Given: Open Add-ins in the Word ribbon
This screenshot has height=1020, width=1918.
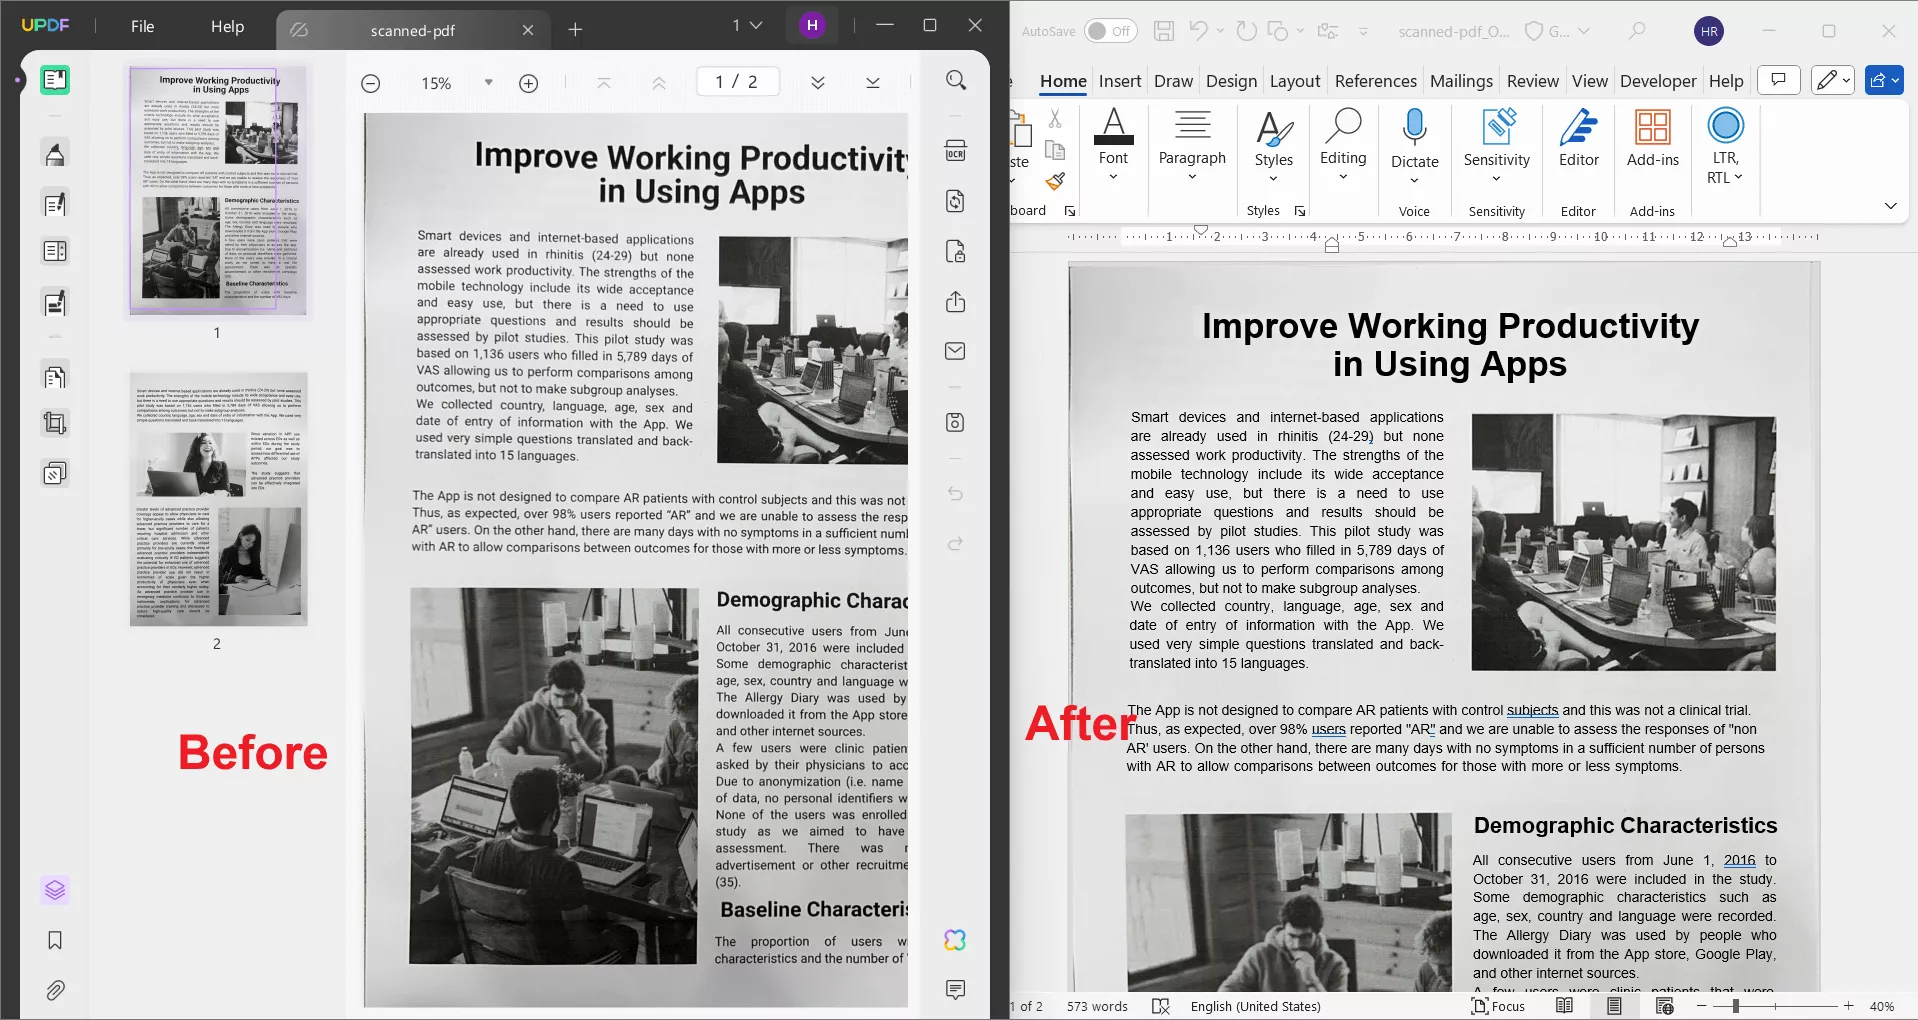Looking at the screenshot, I should pos(1653,140).
